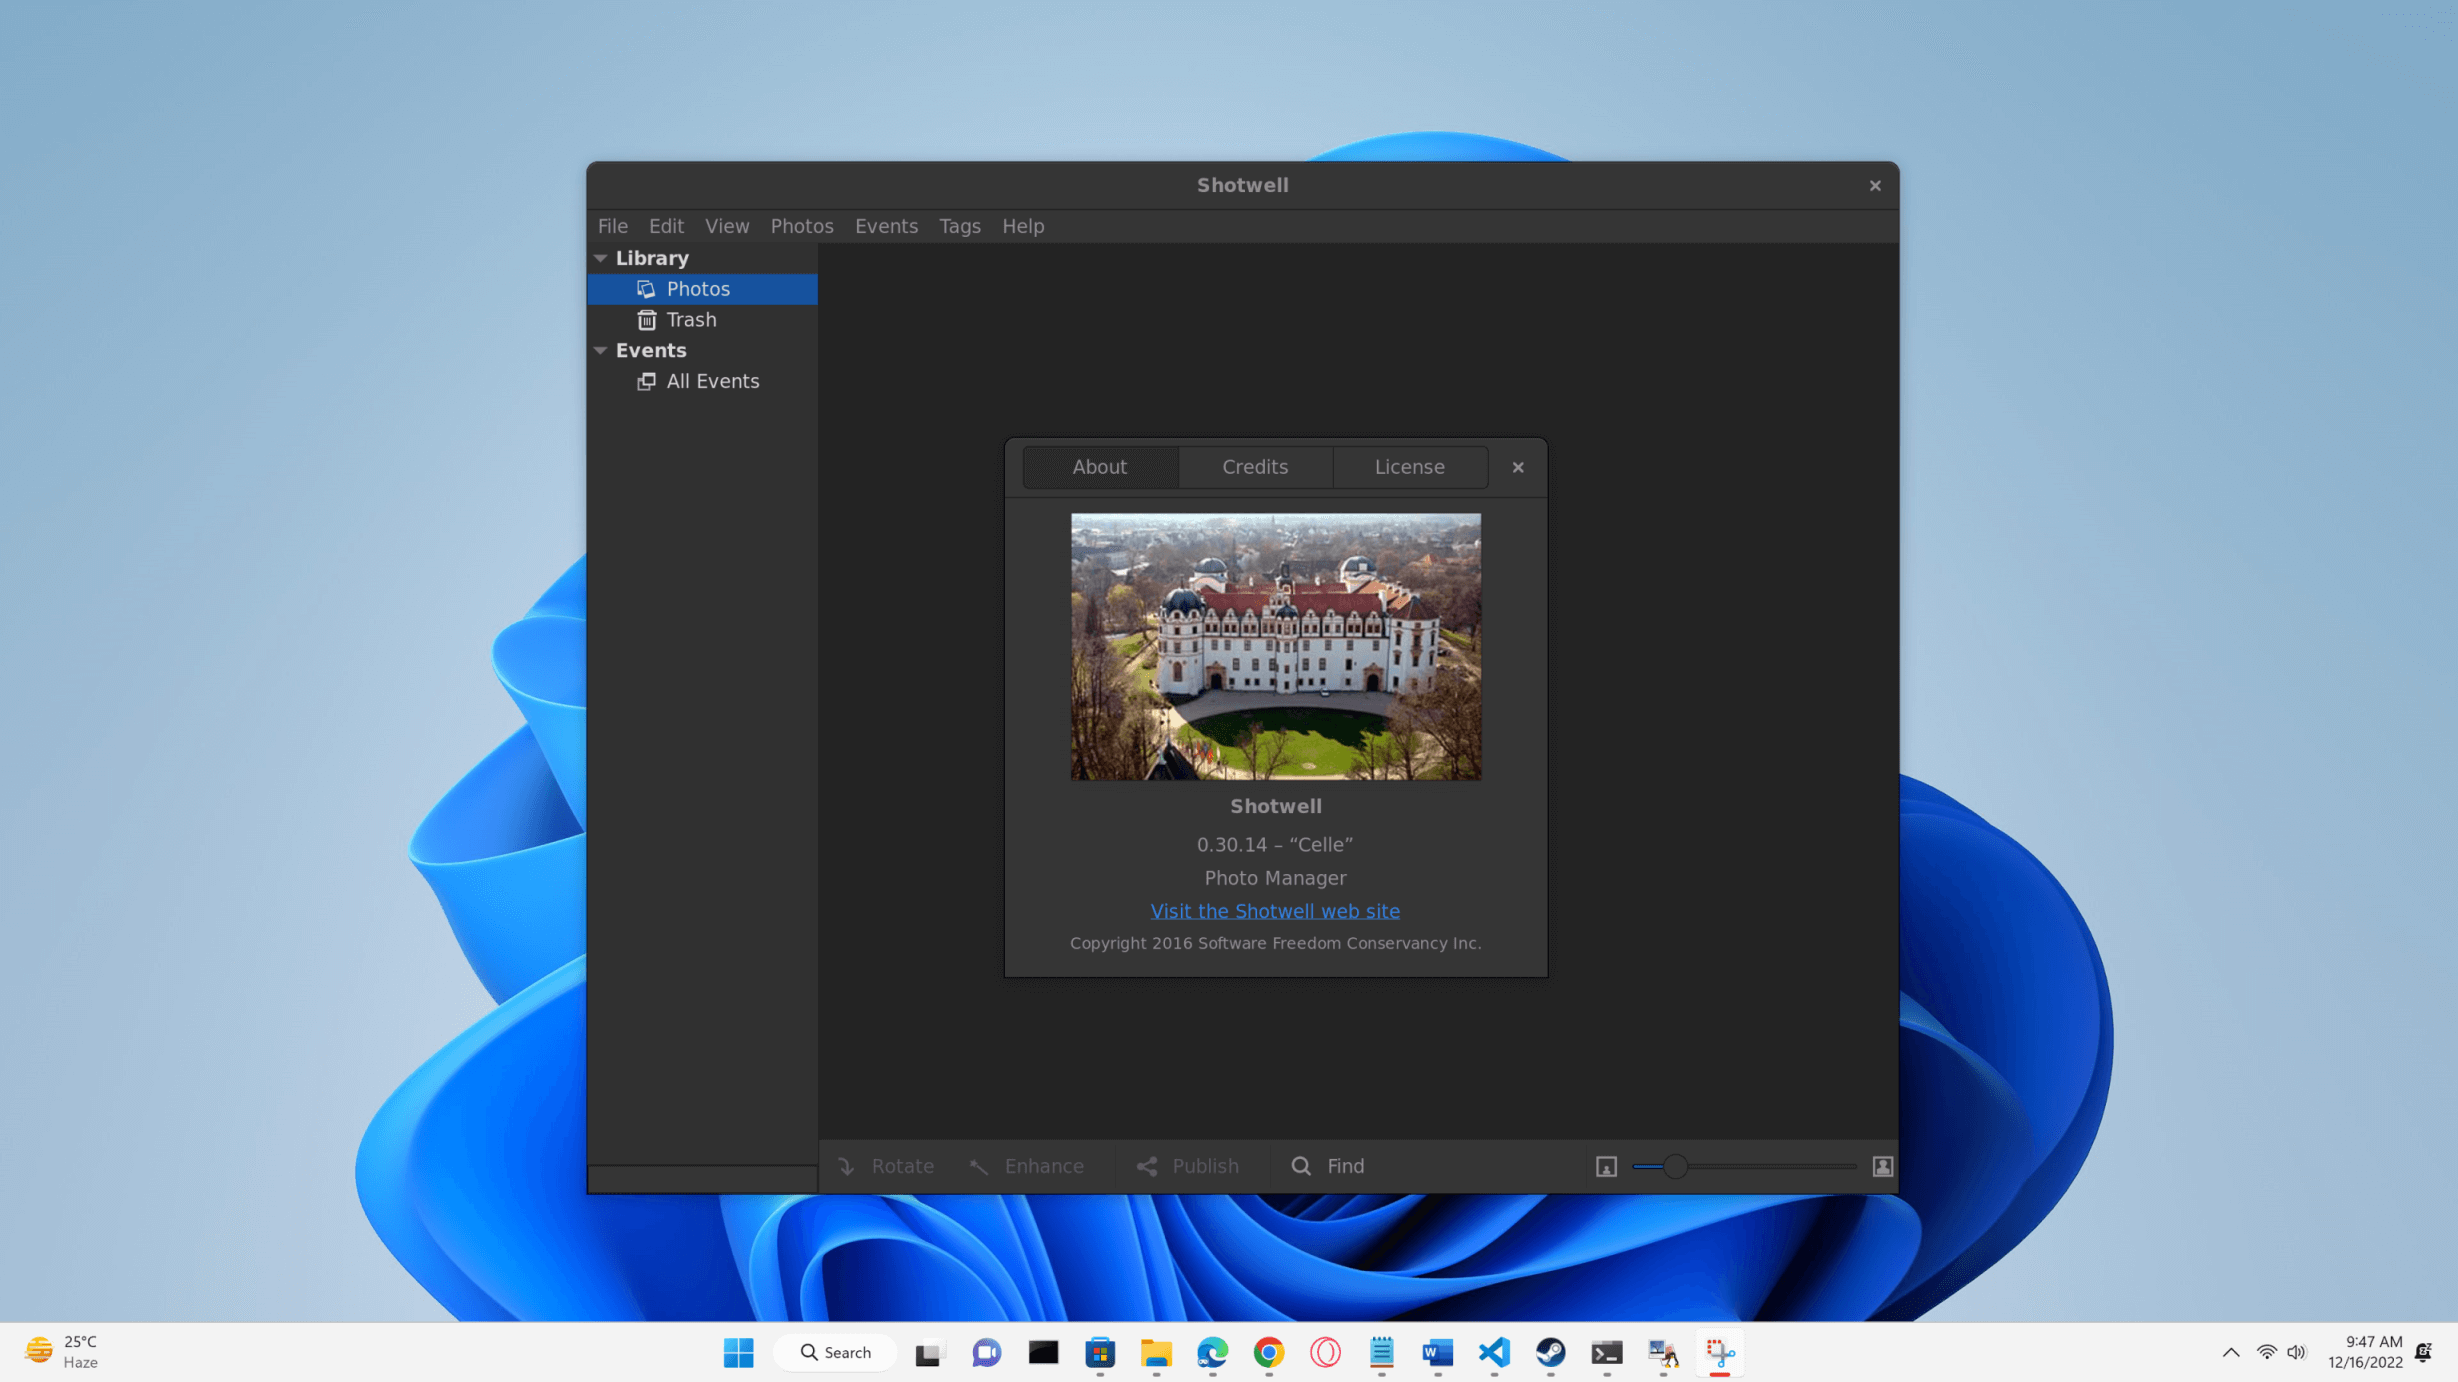Select Photos in the Library sidebar
Screen dimensions: 2458x1382
coord(702,289)
